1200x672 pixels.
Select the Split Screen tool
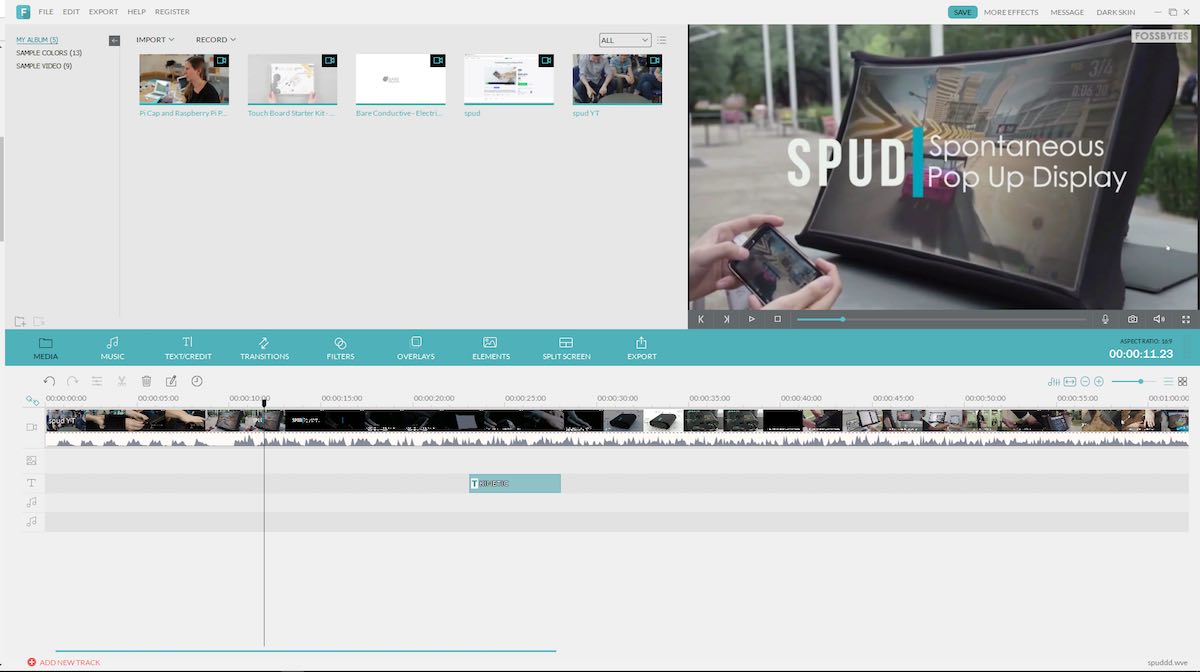pyautogui.click(x=566, y=348)
